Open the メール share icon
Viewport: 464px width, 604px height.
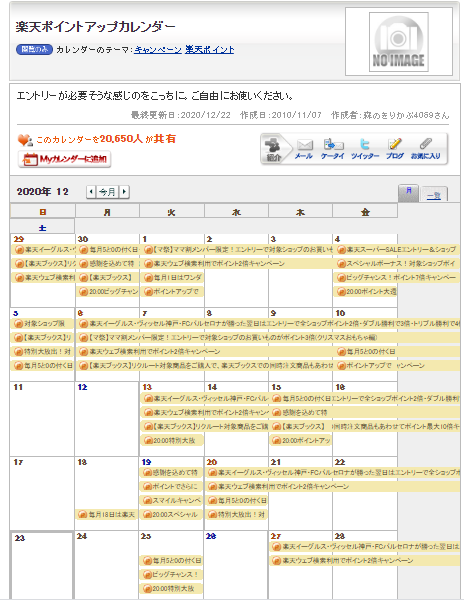[304, 149]
